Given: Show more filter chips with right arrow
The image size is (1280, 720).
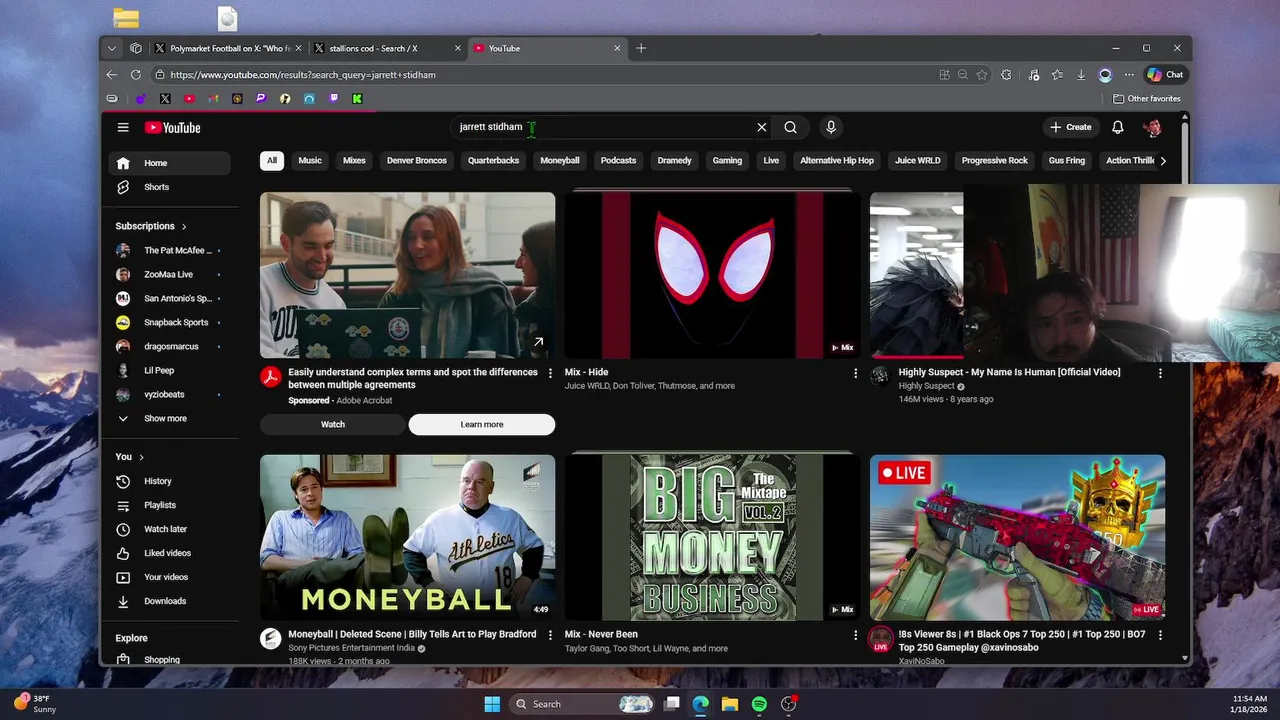Looking at the screenshot, I should [x=1162, y=160].
